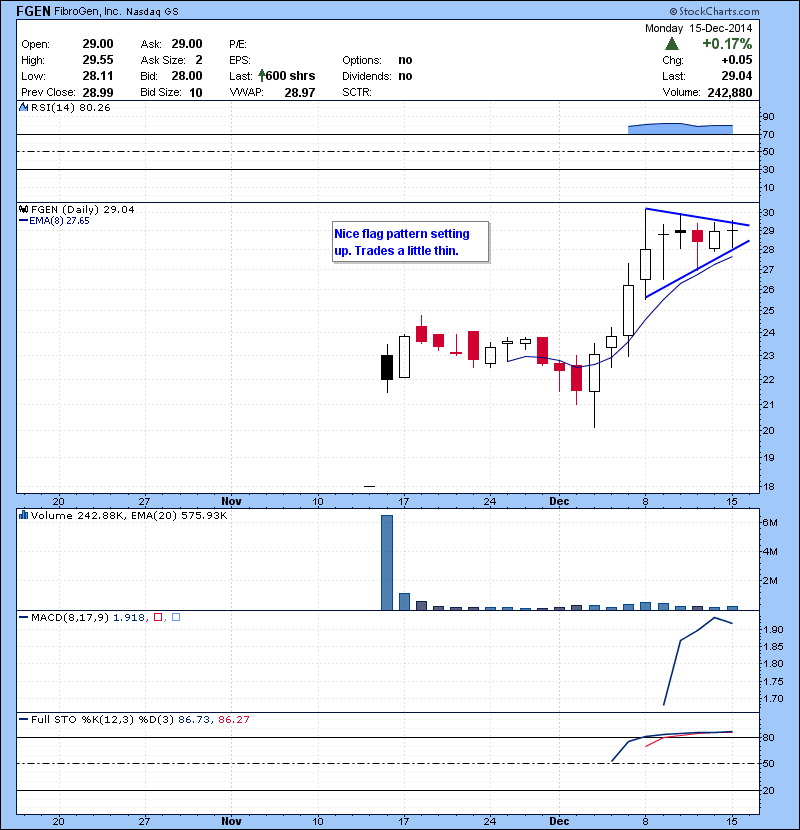Click the +0.17% percent change value
This screenshot has height=830, width=800.
tap(727, 44)
